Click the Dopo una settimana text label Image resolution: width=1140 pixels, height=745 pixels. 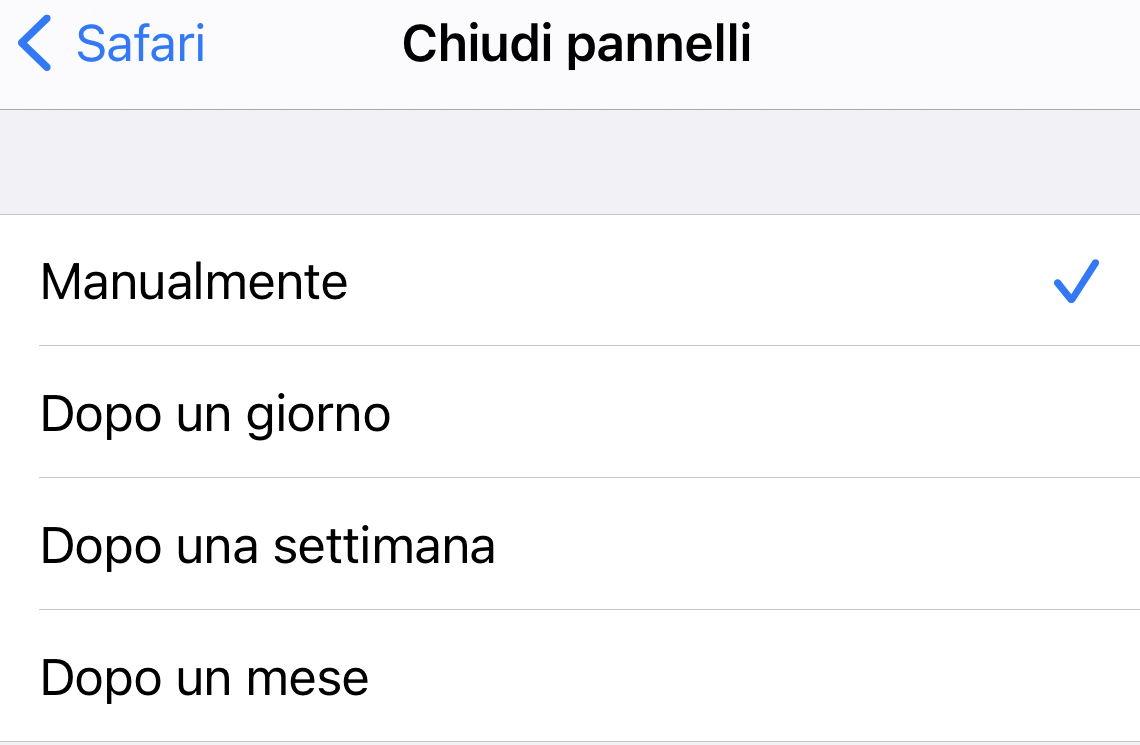pyautogui.click(x=267, y=546)
